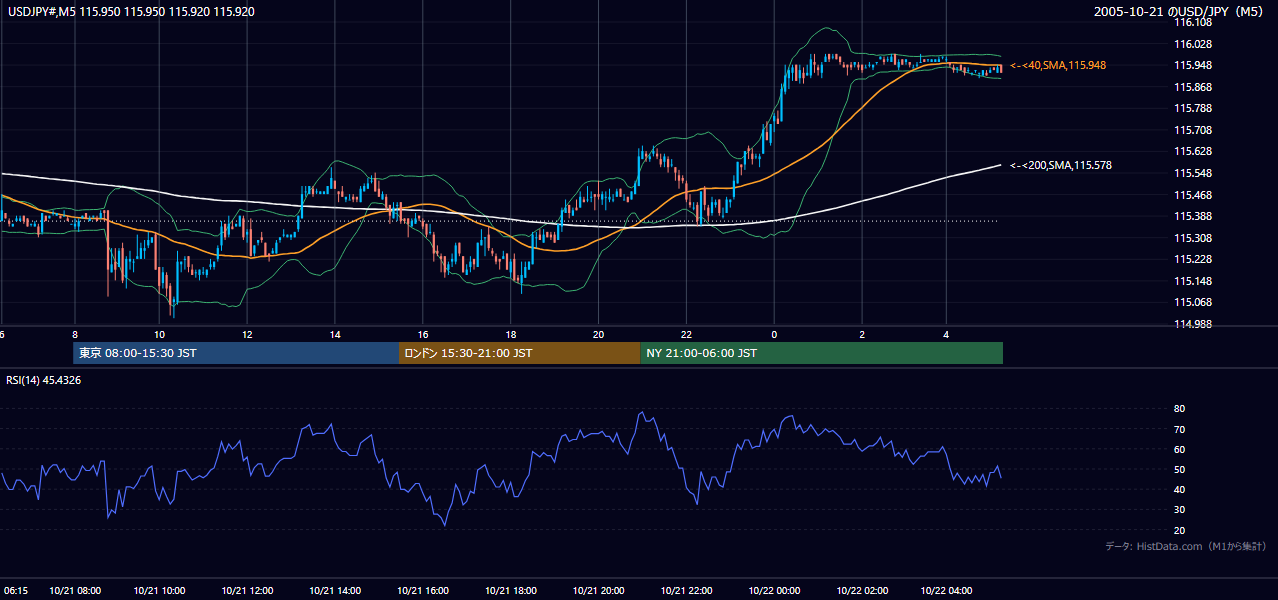The width and height of the screenshot is (1278, 600).
Task: Click price axis label 115.468
Action: click(1193, 195)
